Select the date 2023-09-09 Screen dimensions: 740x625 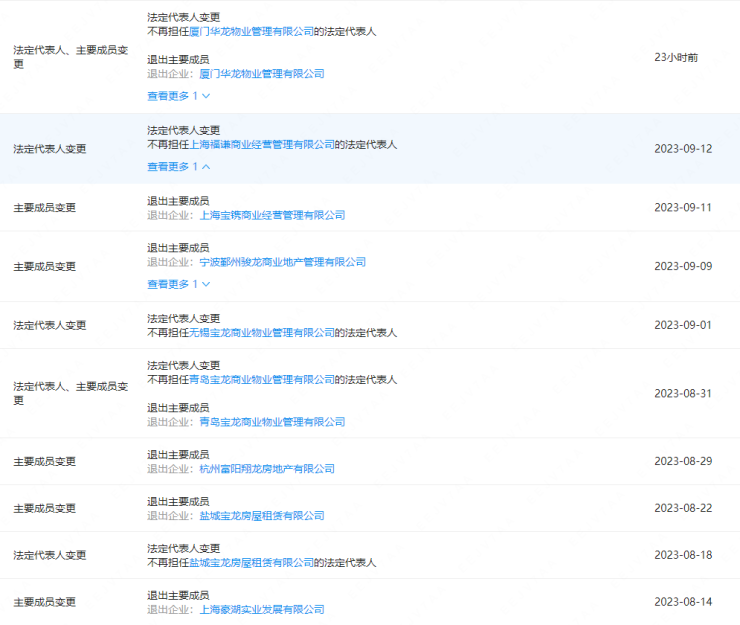pos(683,266)
